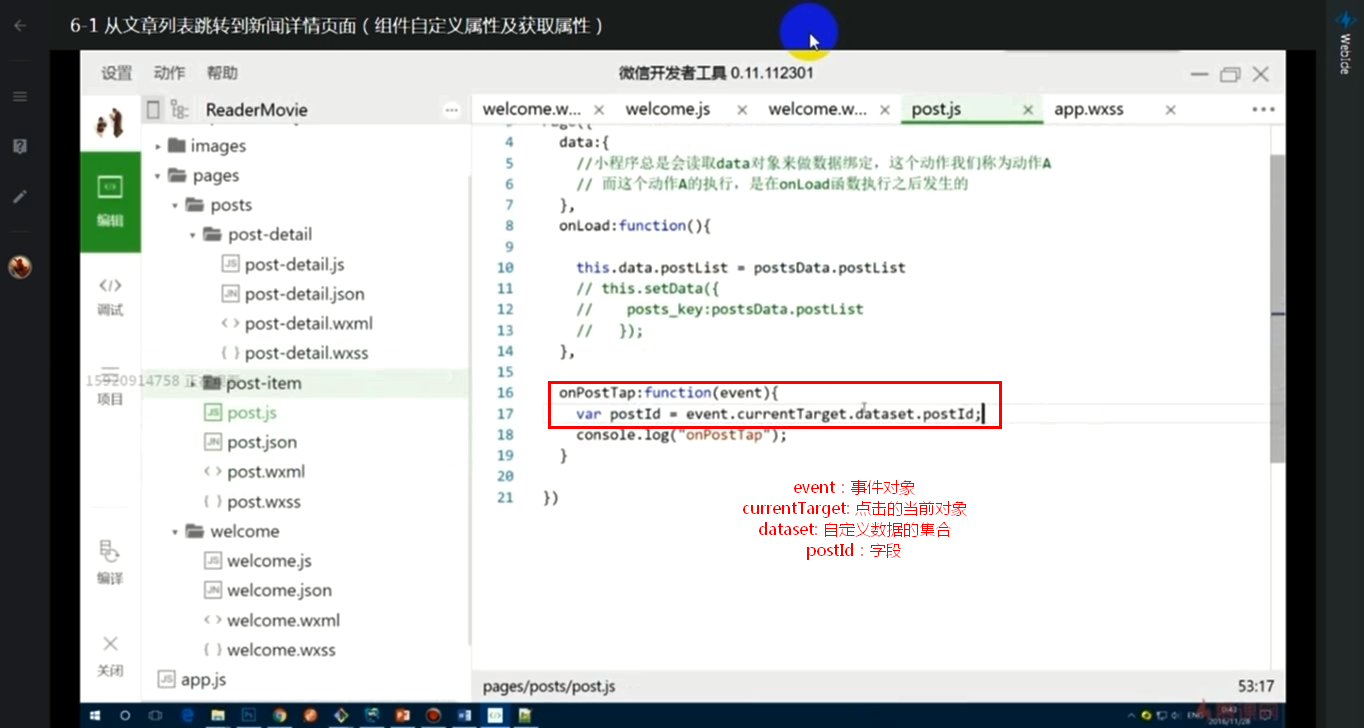Open post-detail.wxml in the file tree

(x=308, y=323)
